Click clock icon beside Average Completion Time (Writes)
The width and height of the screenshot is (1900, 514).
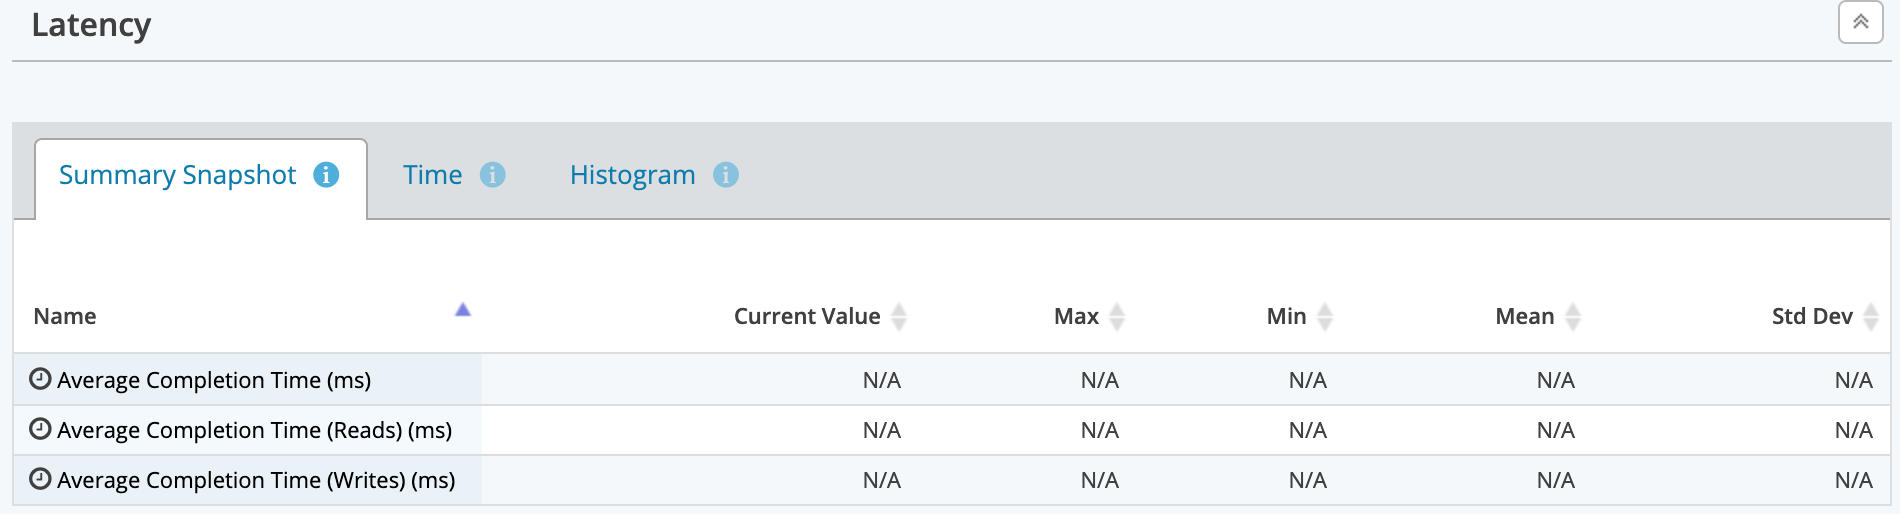pos(40,479)
